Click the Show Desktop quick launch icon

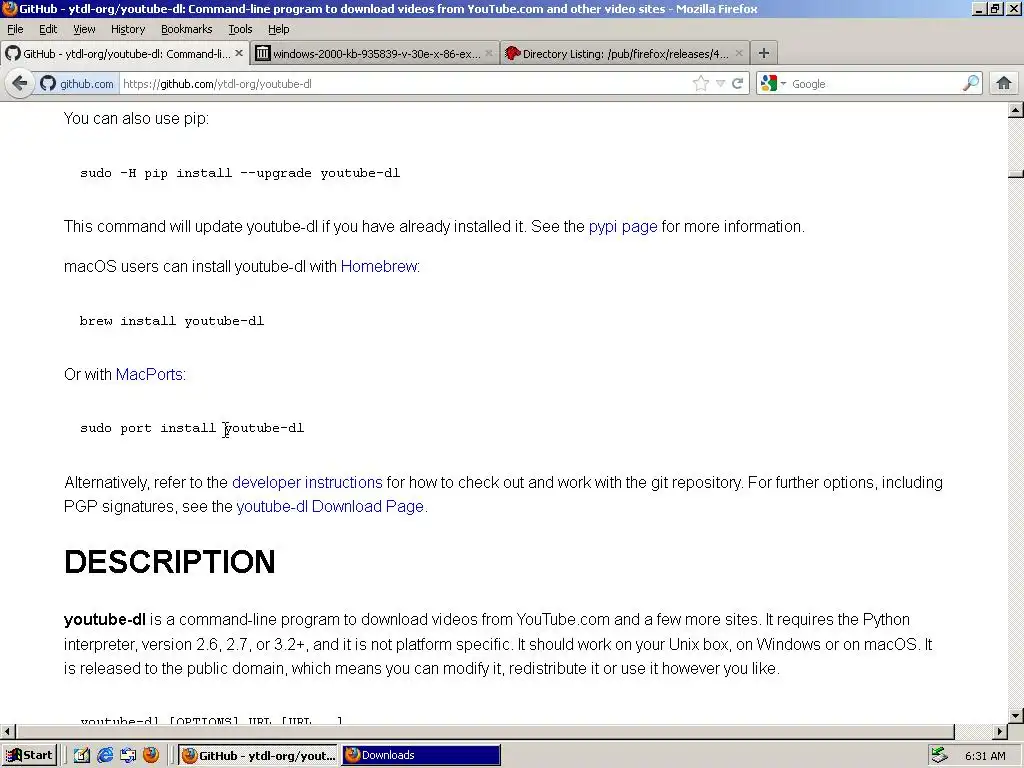tap(82, 755)
